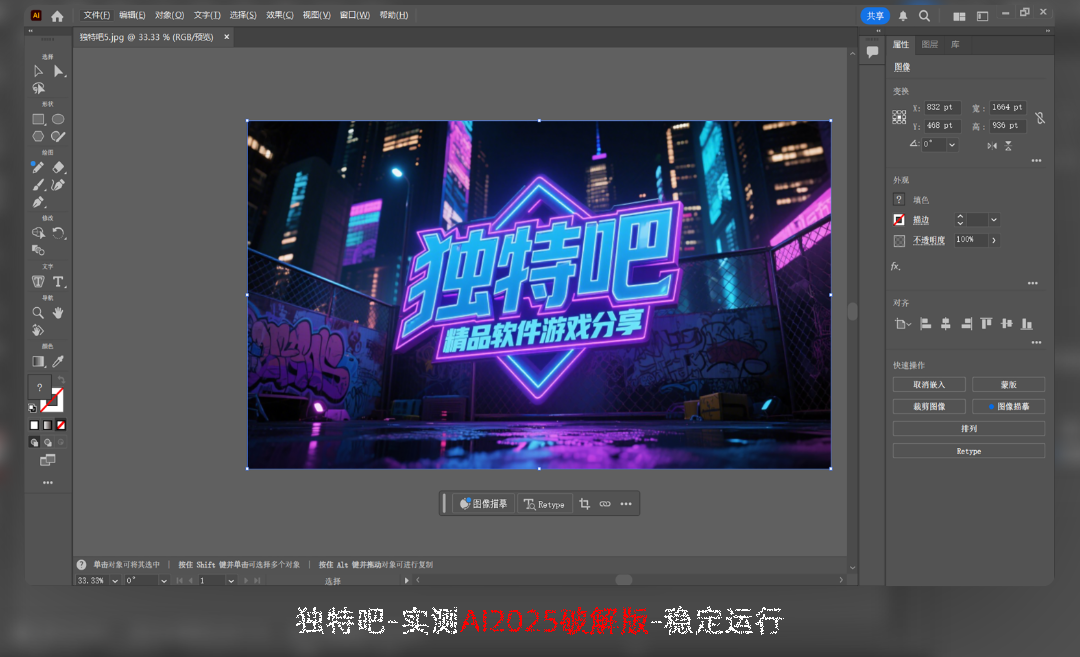Click the notification bell icon
This screenshot has width=1080, height=657.
[x=903, y=16]
